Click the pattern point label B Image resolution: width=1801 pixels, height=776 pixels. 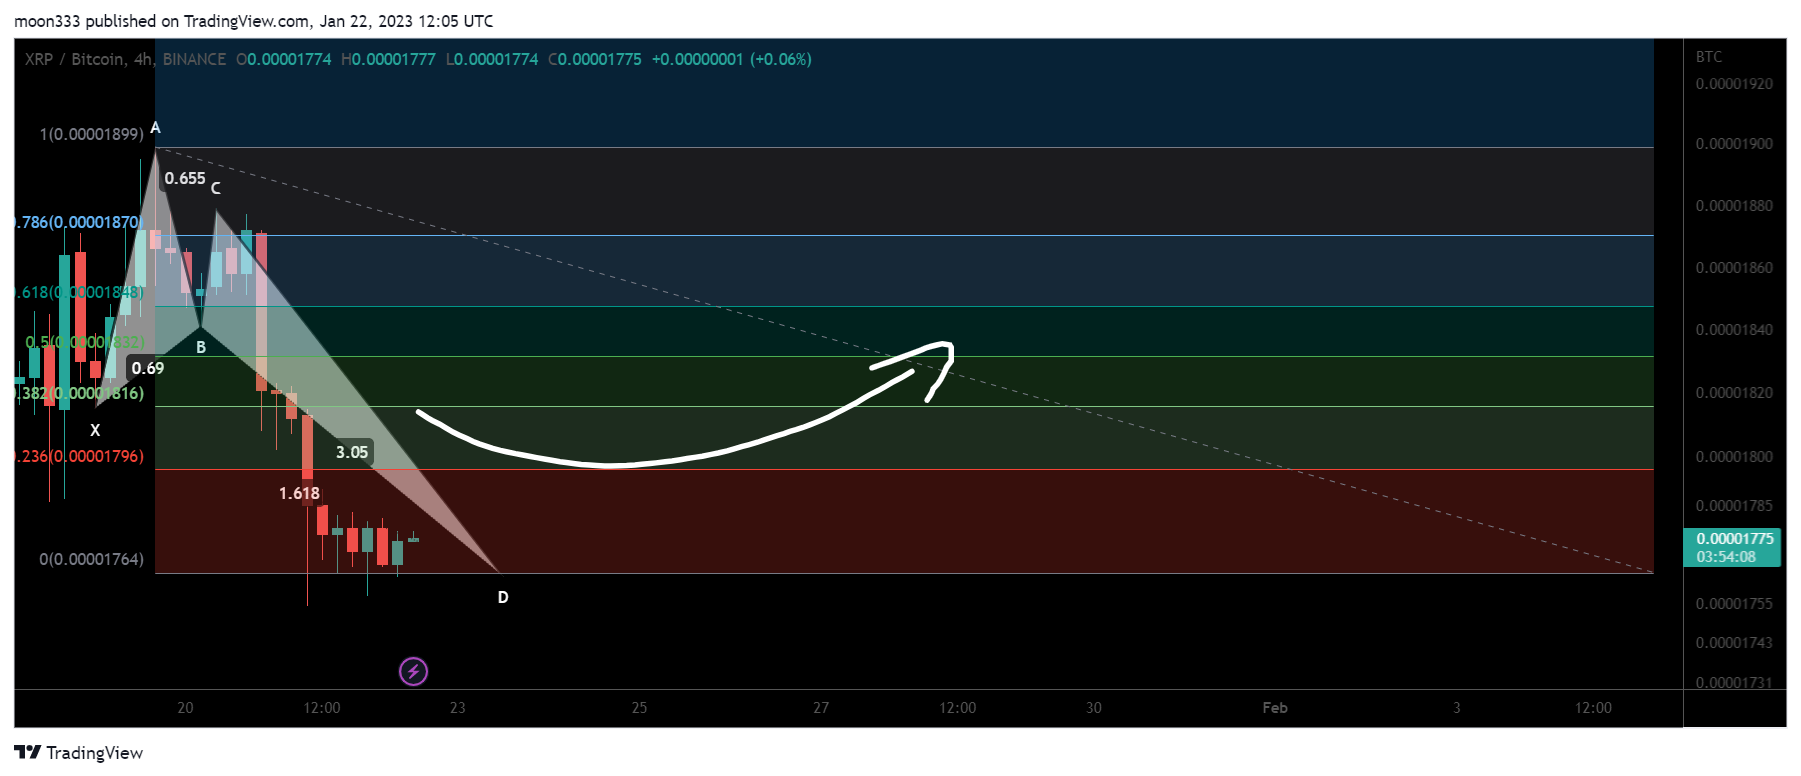[x=201, y=347]
